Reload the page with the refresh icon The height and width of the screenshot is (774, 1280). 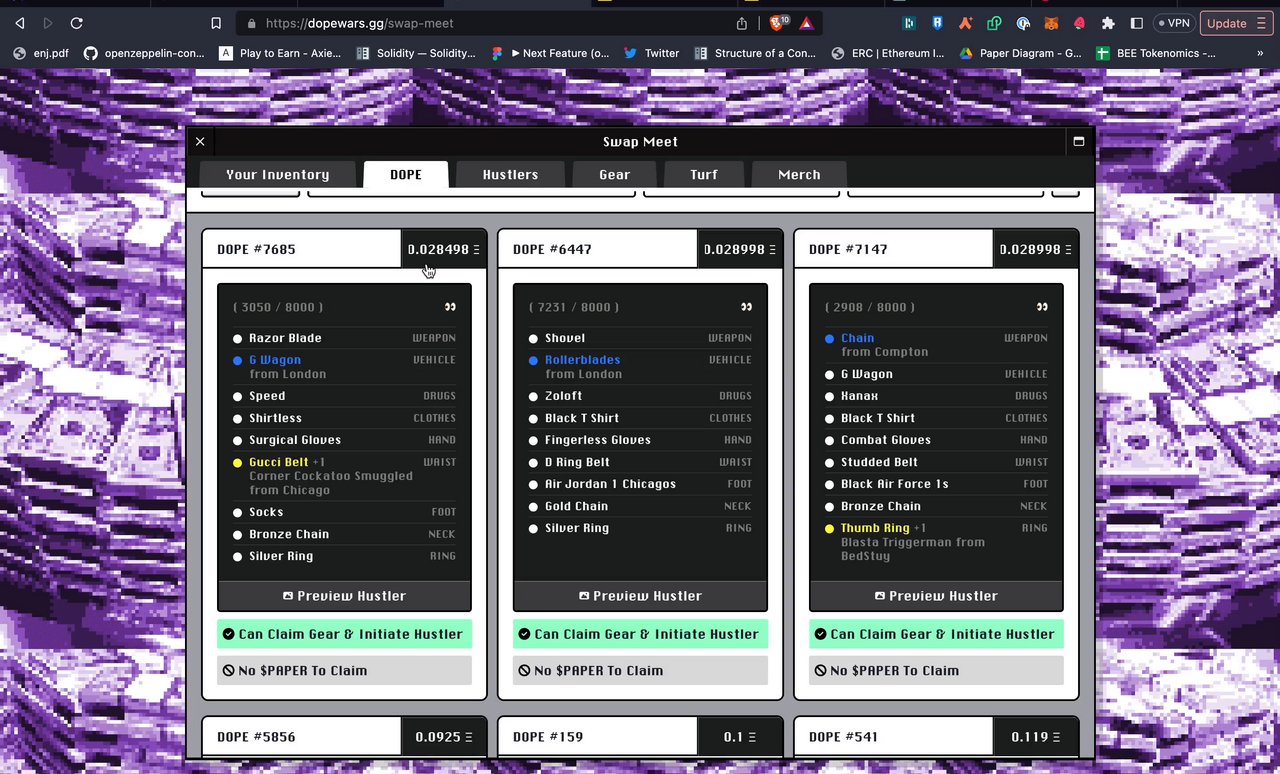click(x=77, y=23)
